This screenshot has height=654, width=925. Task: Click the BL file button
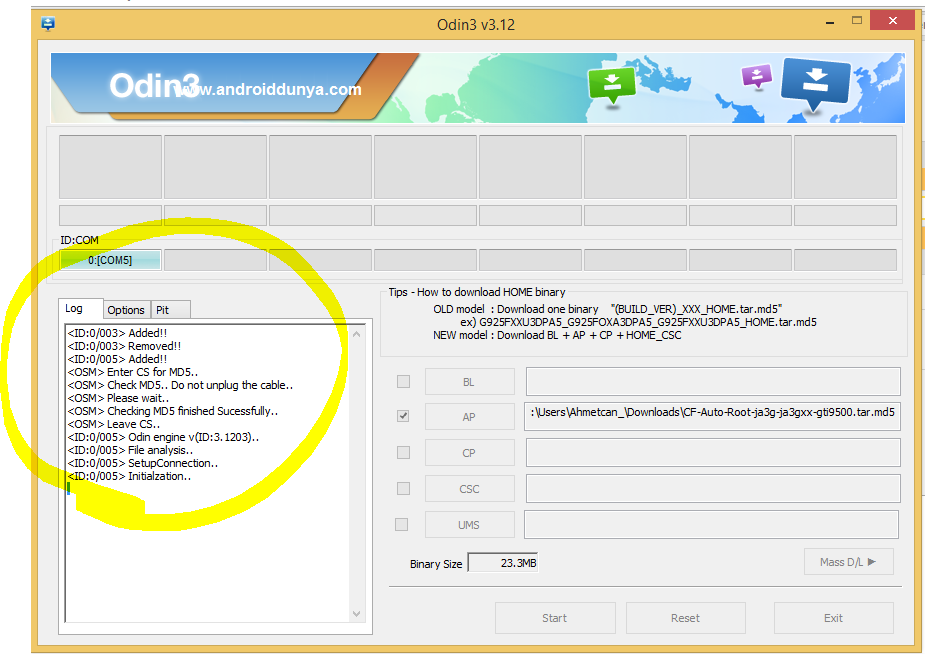(470, 382)
